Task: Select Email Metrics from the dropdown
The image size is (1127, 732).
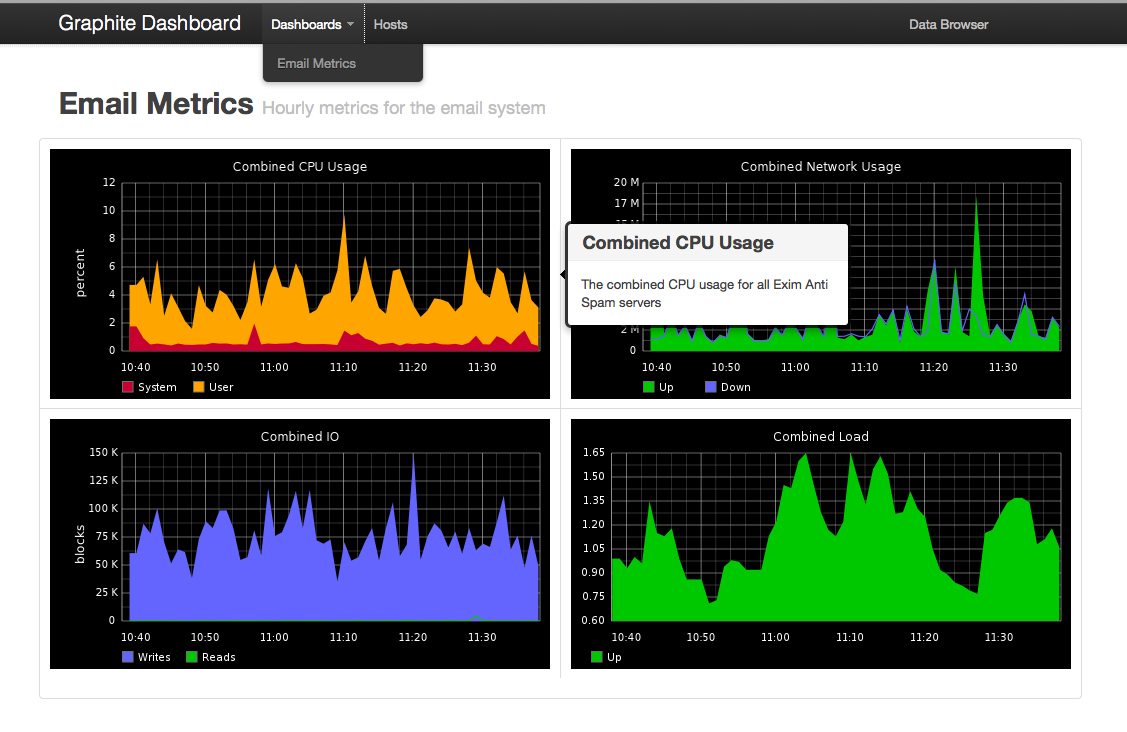Action: click(x=316, y=63)
